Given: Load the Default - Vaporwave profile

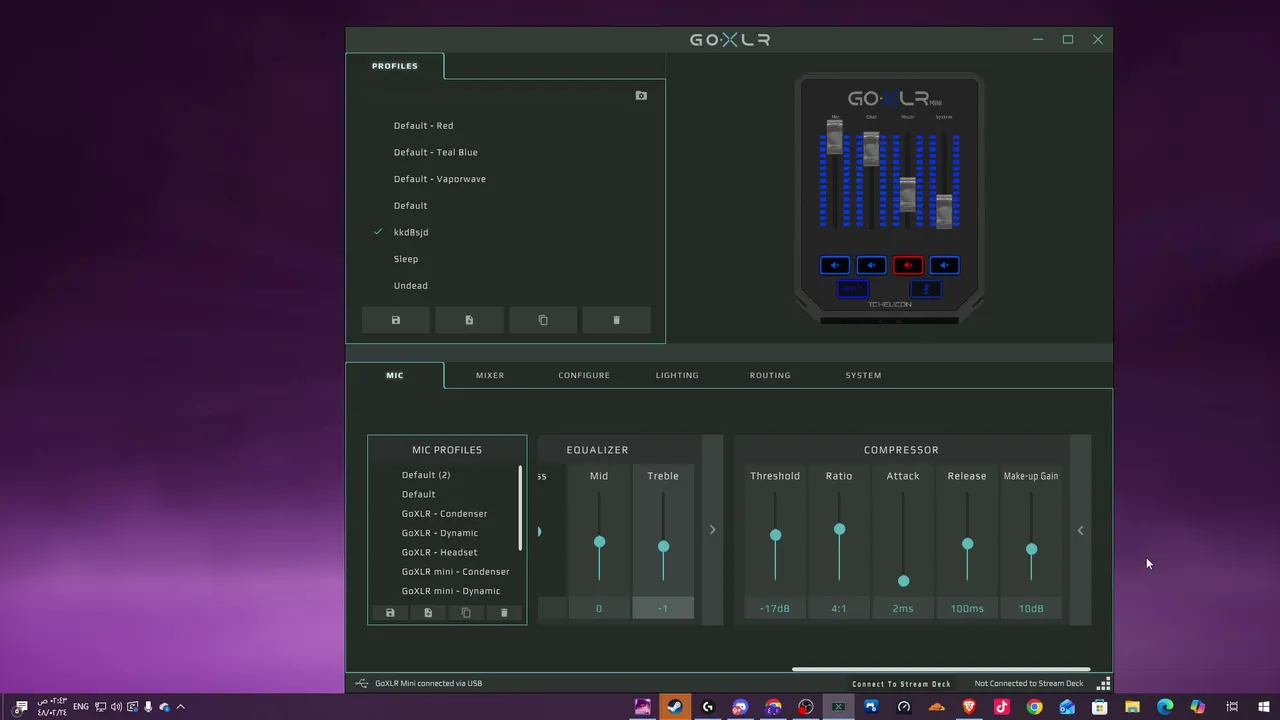Looking at the screenshot, I should point(440,179).
